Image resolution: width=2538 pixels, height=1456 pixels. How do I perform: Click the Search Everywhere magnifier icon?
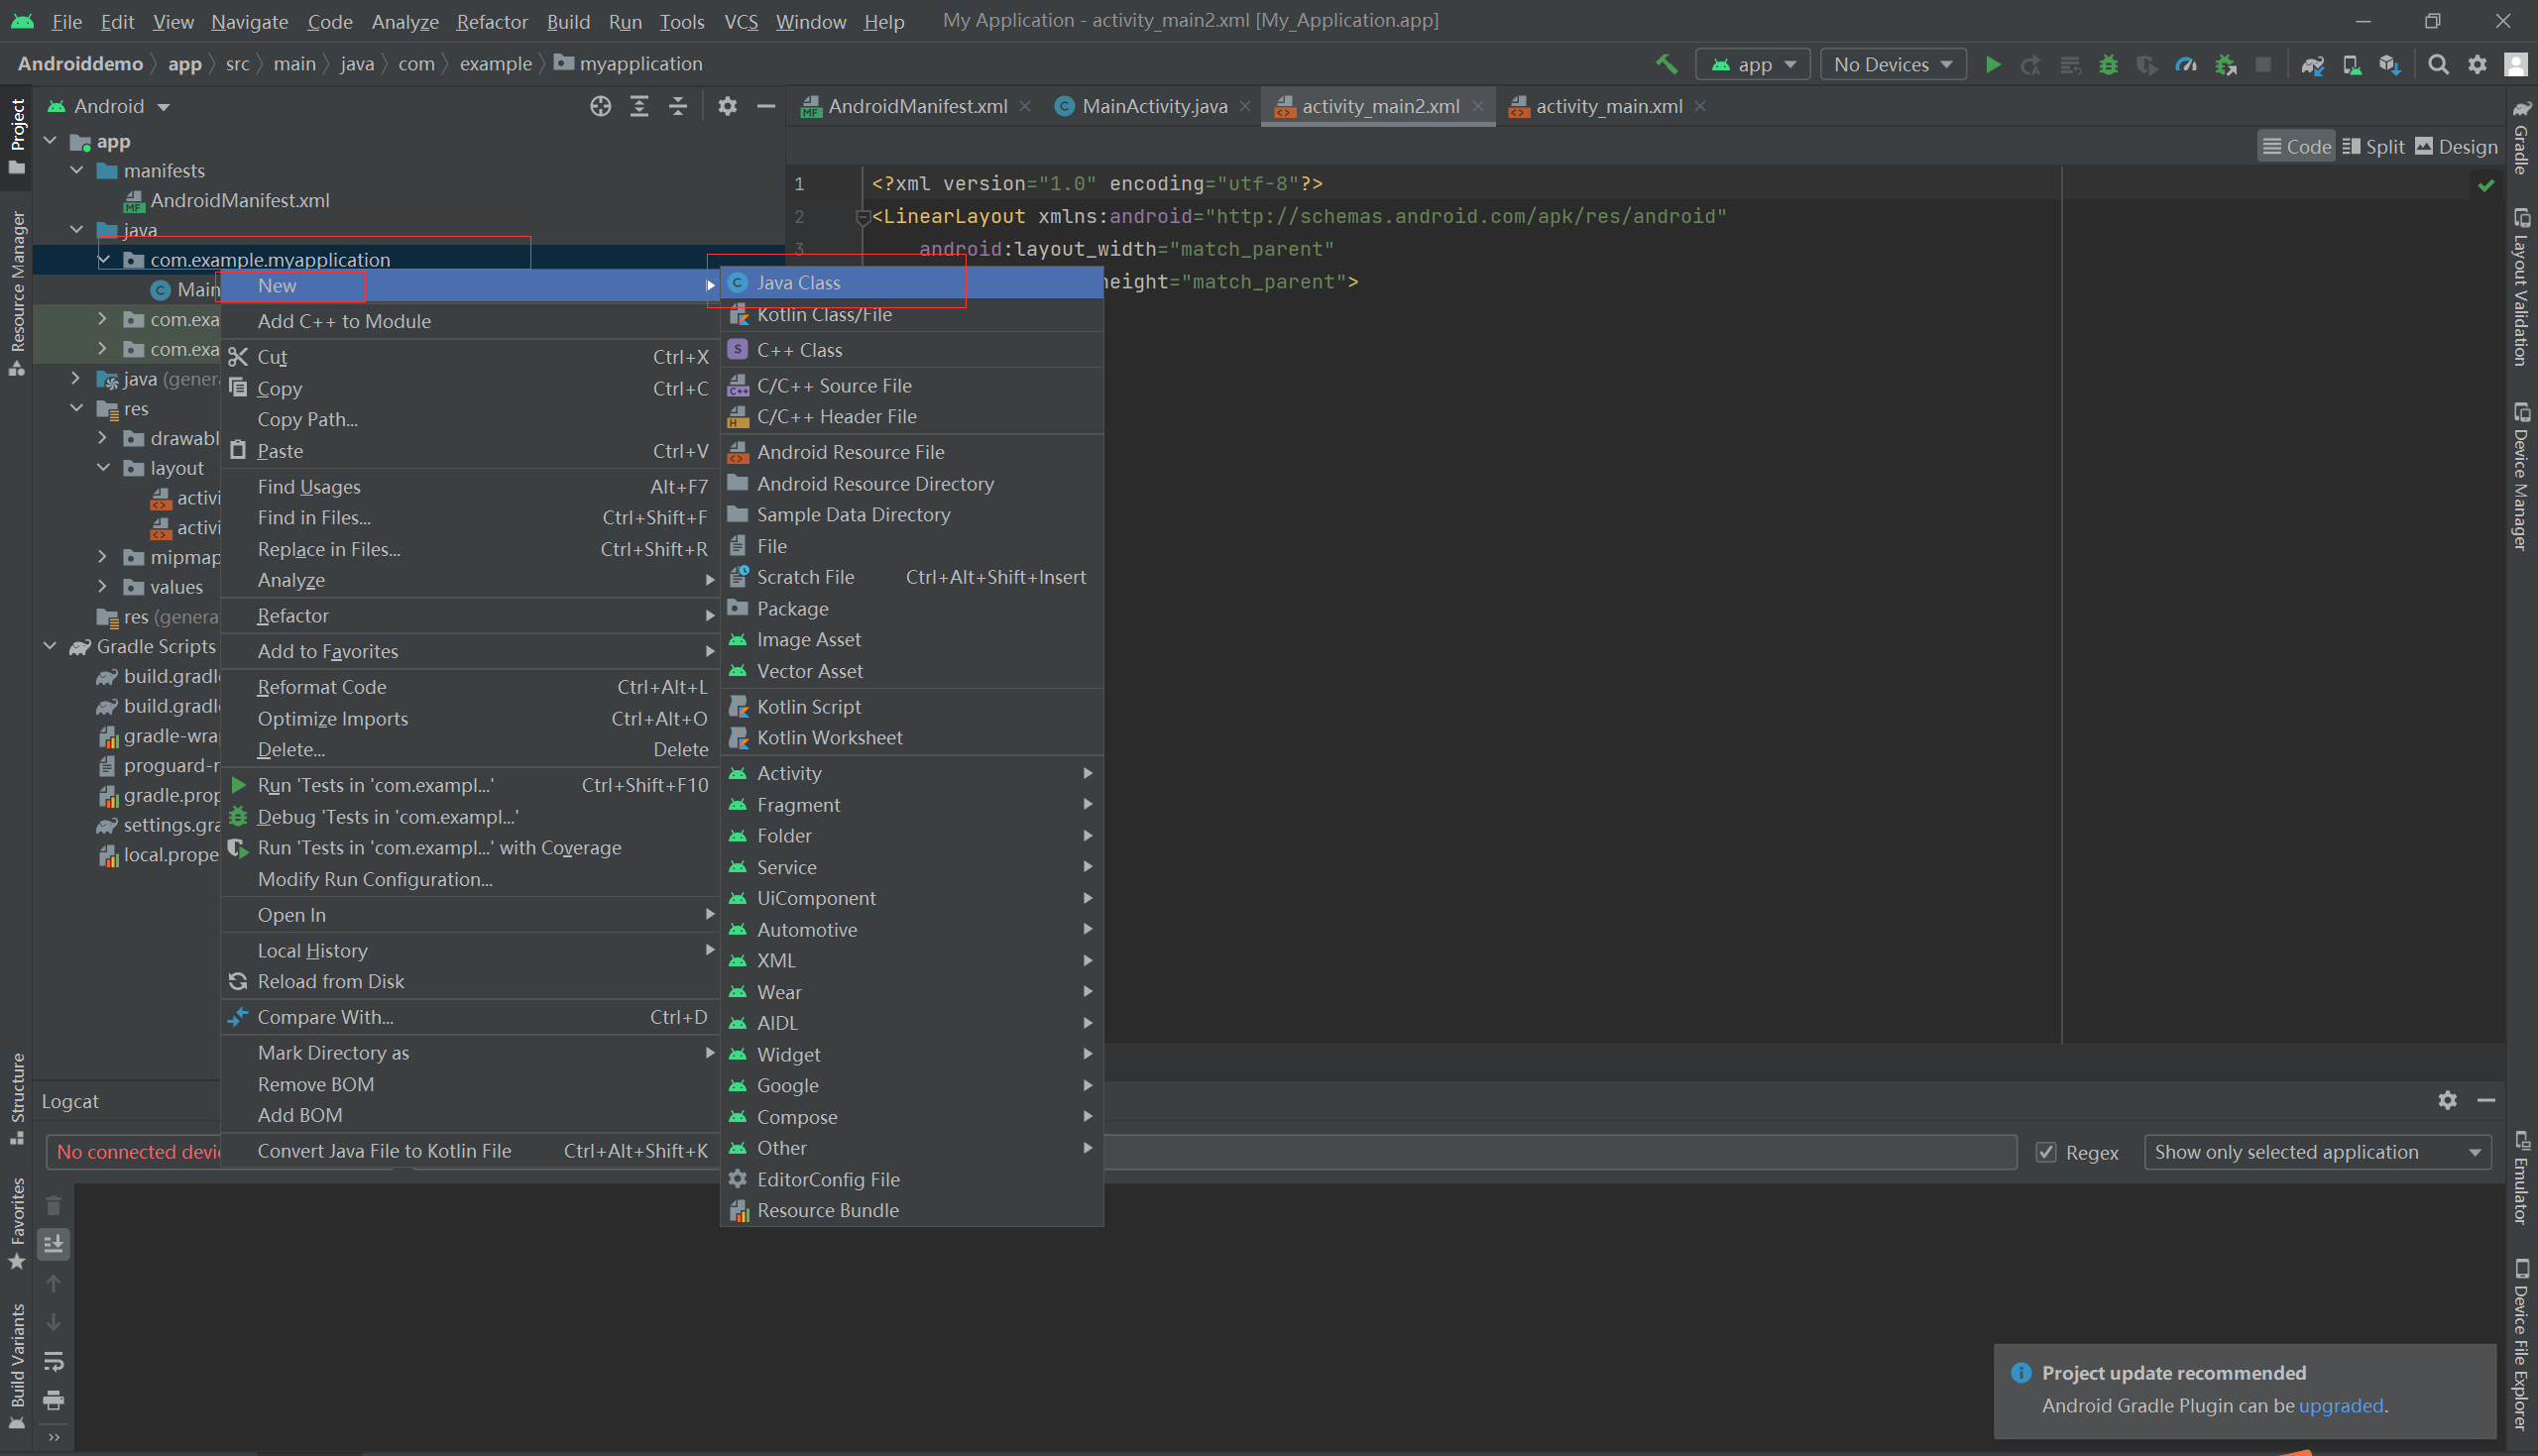tap(2438, 65)
